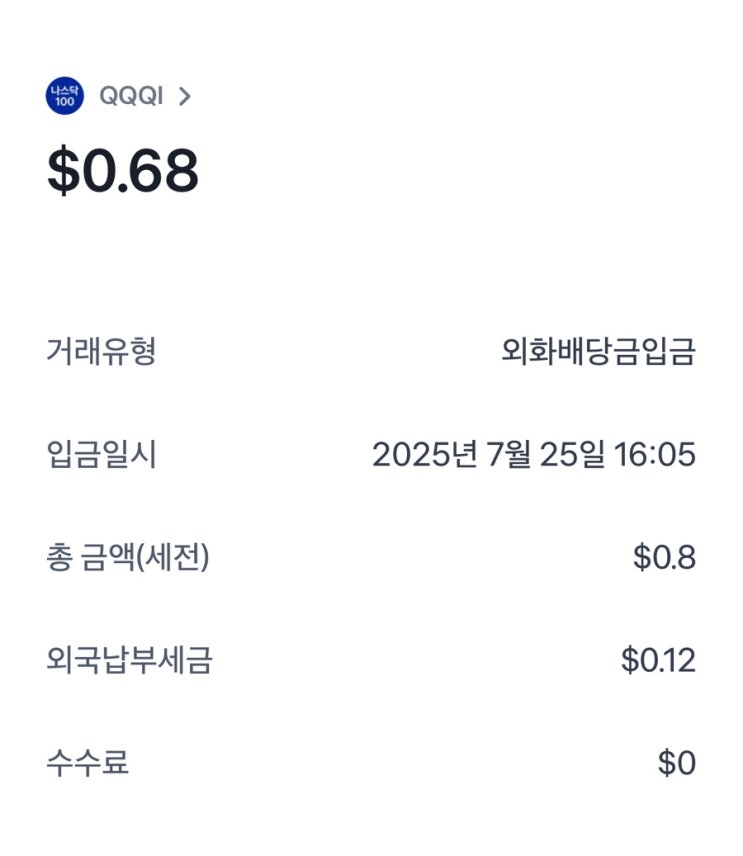743x856 pixels.
Task: Tap the QQQI ticker name
Action: (x=131, y=97)
